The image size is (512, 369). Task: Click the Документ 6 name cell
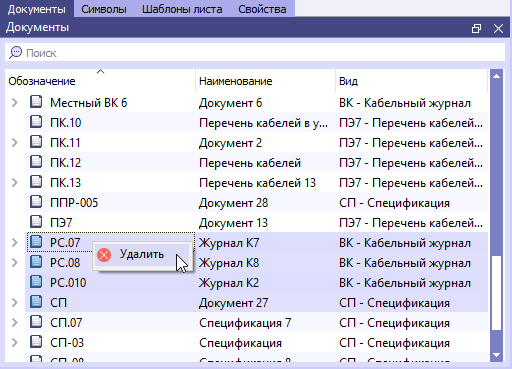pos(231,103)
